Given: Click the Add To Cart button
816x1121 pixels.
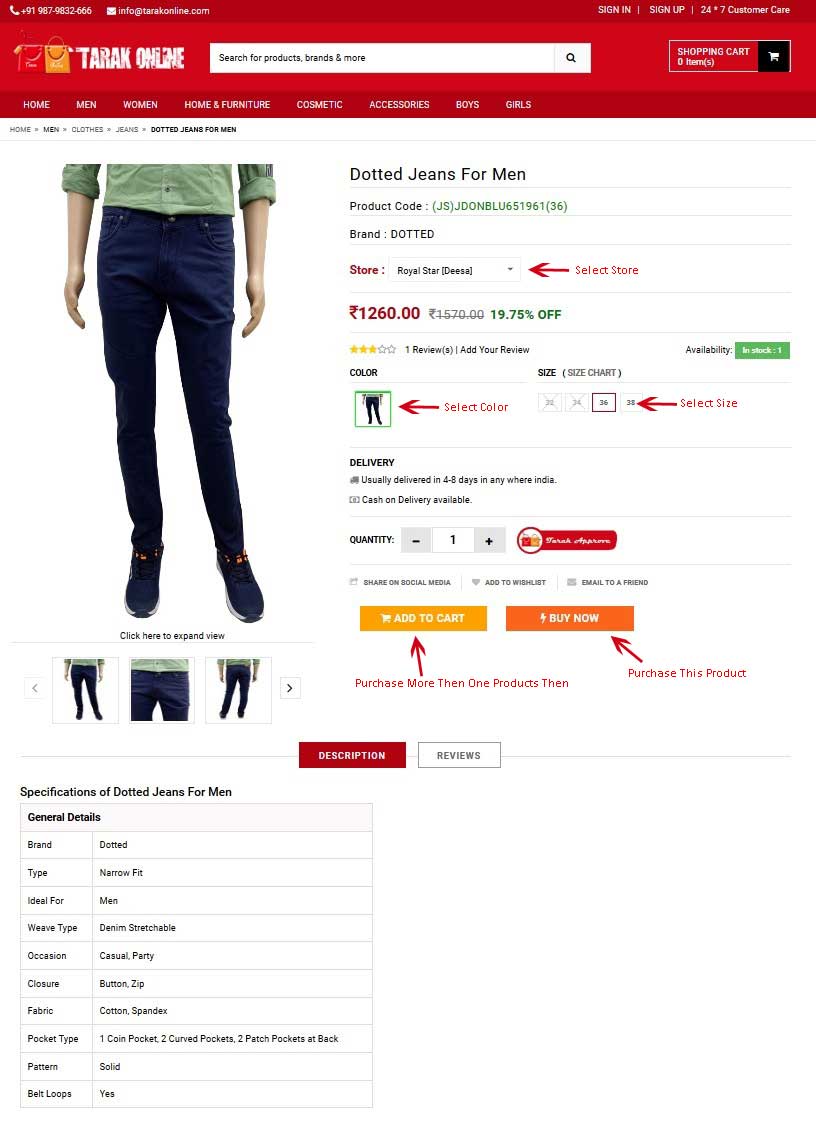Looking at the screenshot, I should (x=423, y=618).
